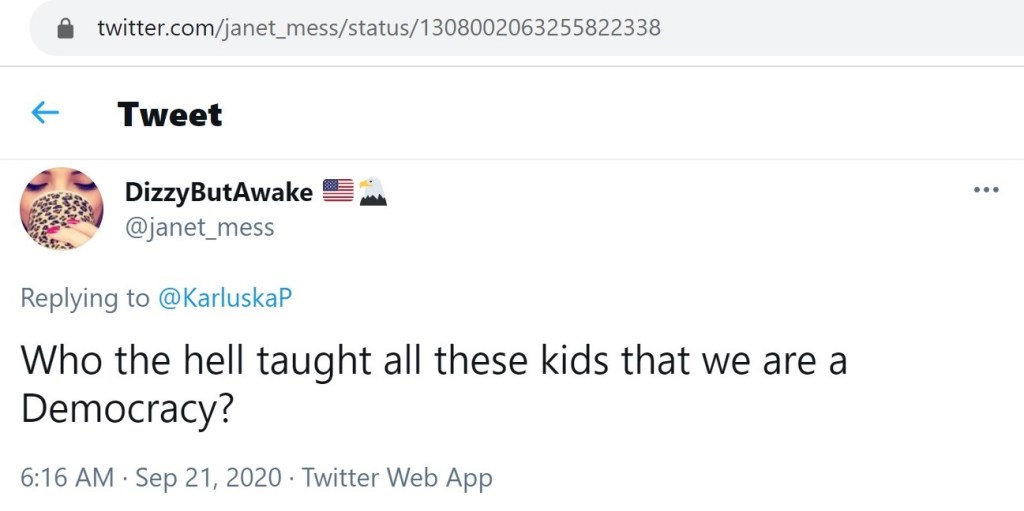Screen dimensions: 1024x511
Task: Click the Twitter Web App source link
Action: click(x=397, y=478)
